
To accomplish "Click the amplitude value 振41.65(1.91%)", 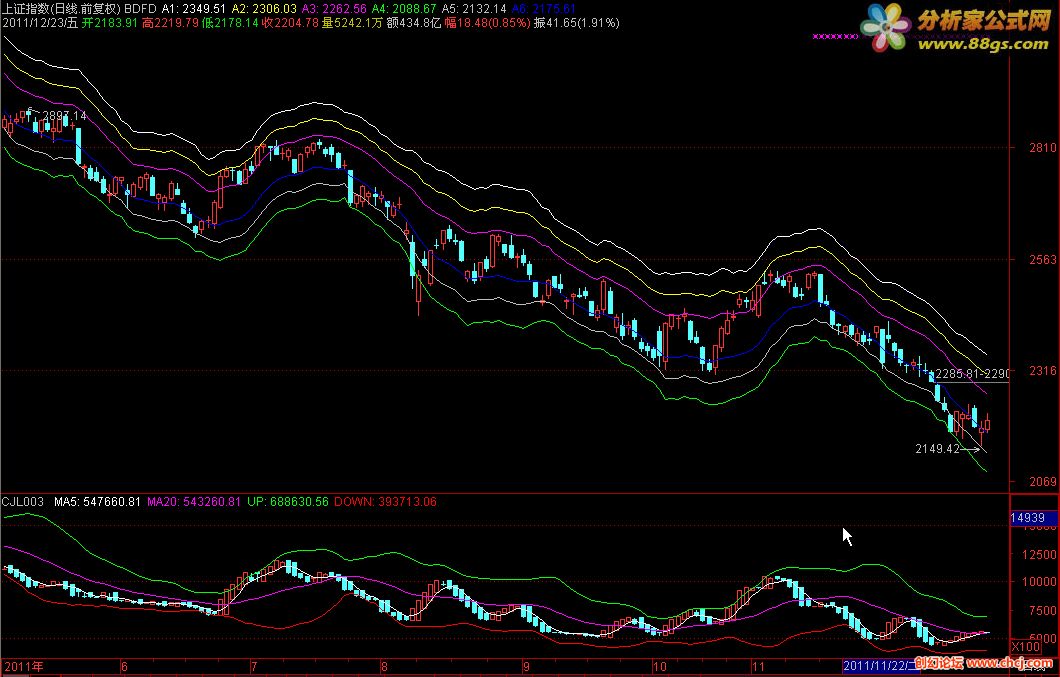I will [x=577, y=23].
